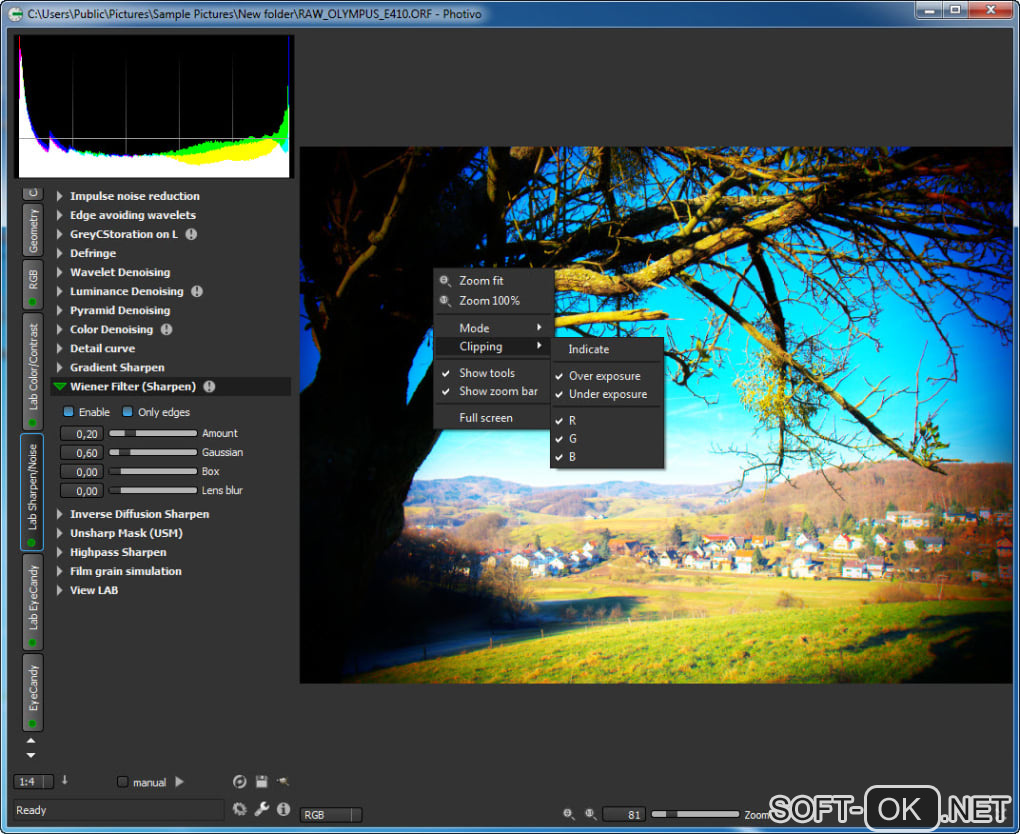Adjust the Gaussian slider
The image size is (1020, 834).
tap(153, 452)
